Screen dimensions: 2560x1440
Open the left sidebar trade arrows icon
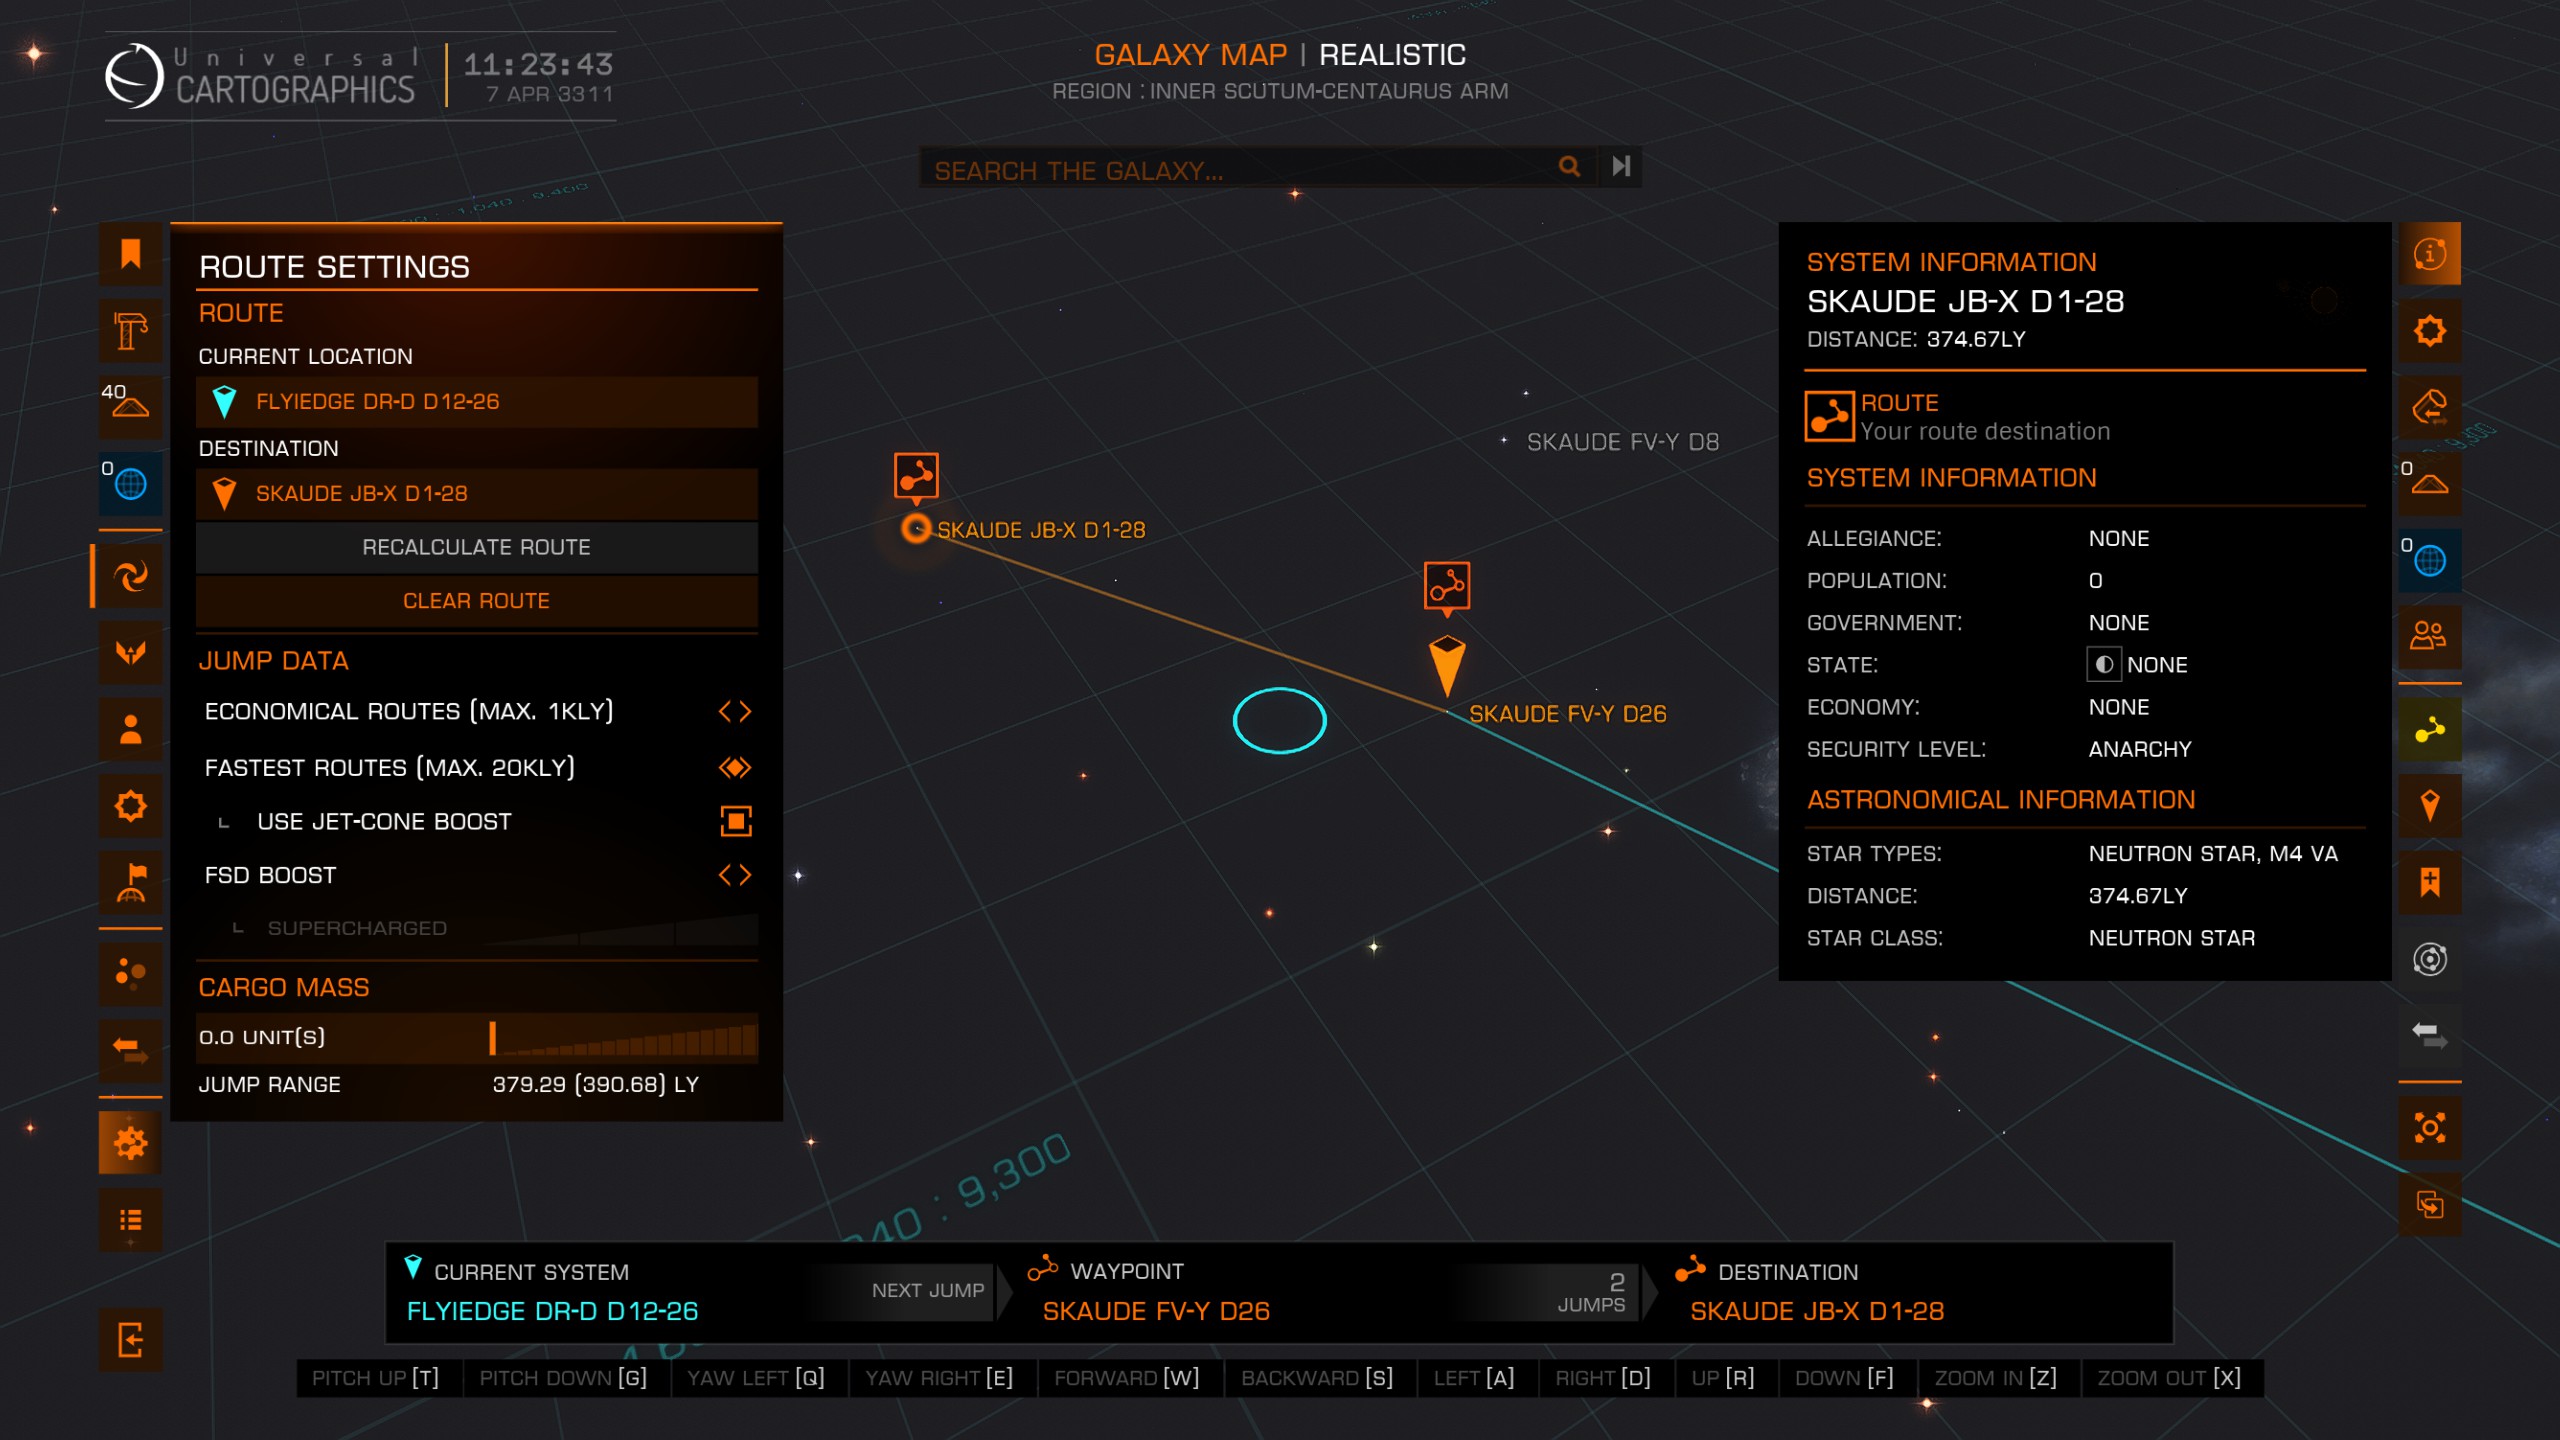pyautogui.click(x=130, y=1050)
